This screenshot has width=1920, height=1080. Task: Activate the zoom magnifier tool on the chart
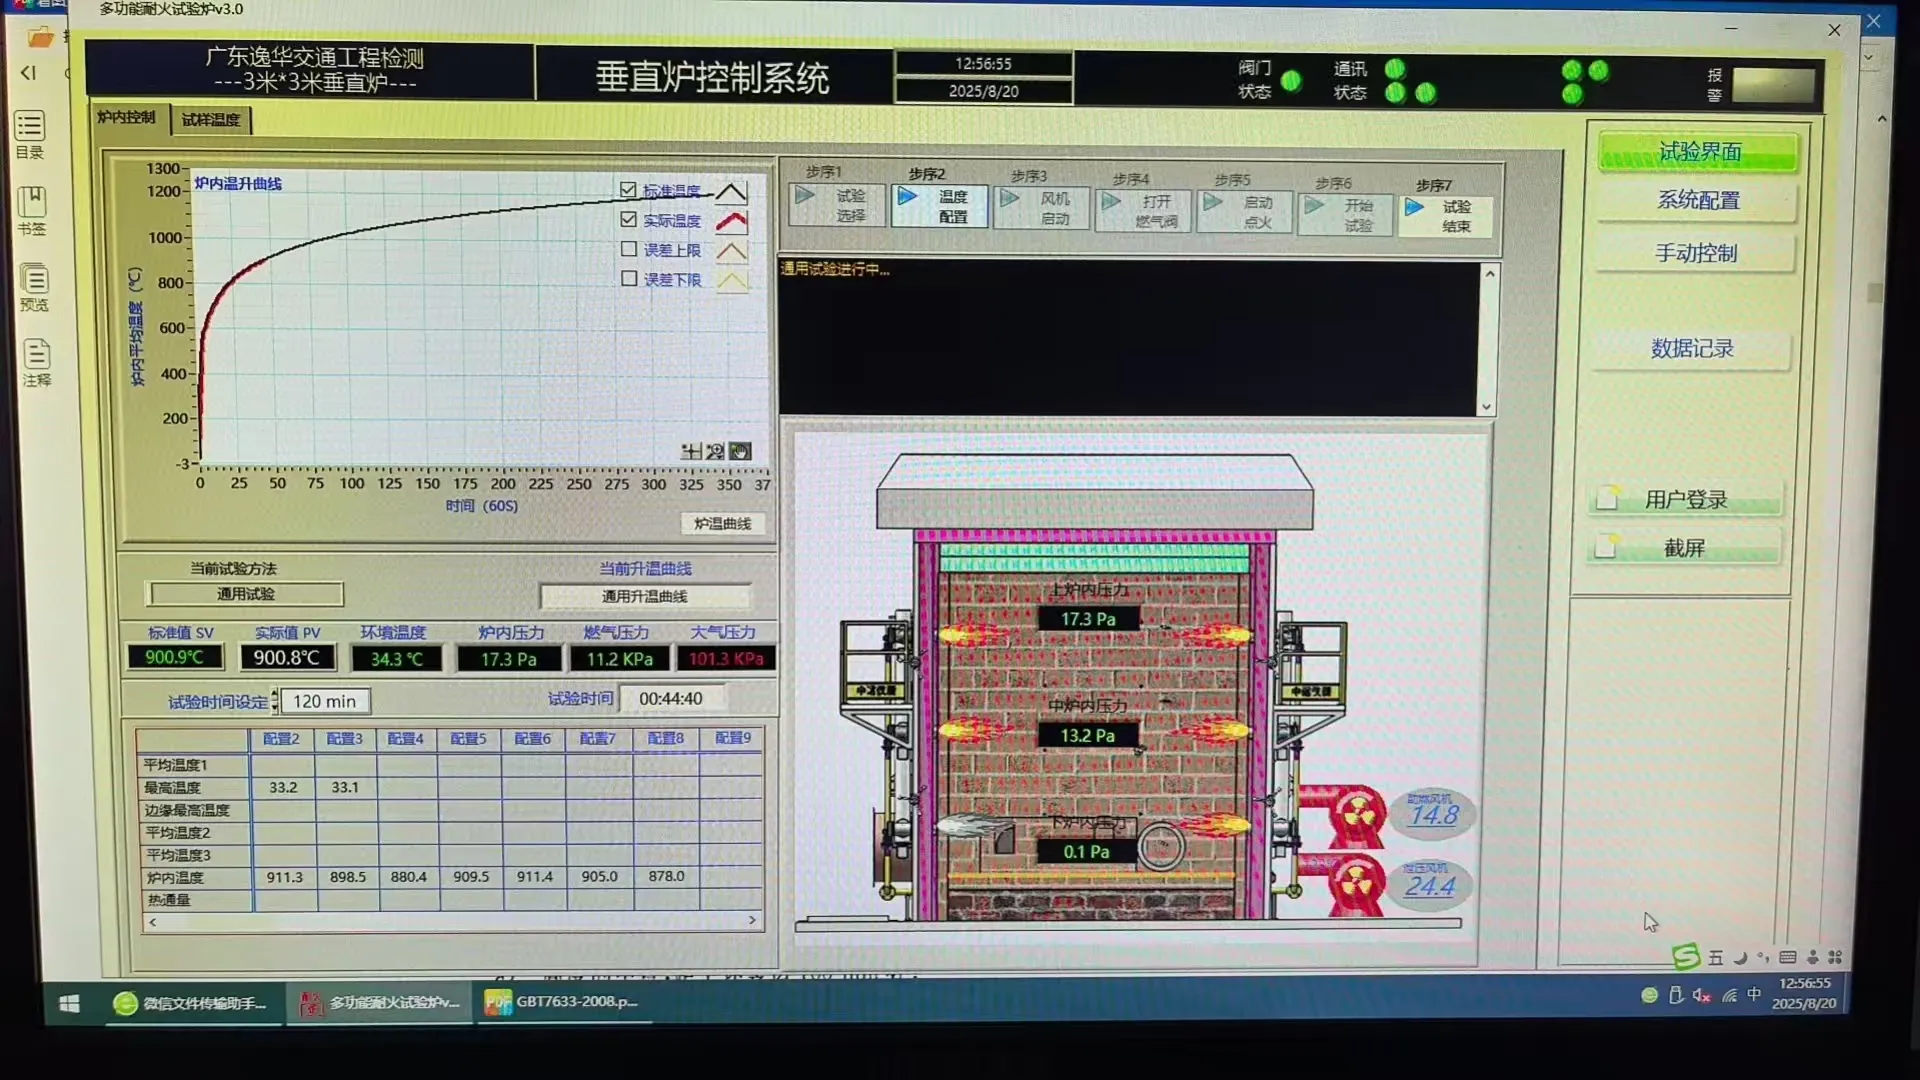714,451
